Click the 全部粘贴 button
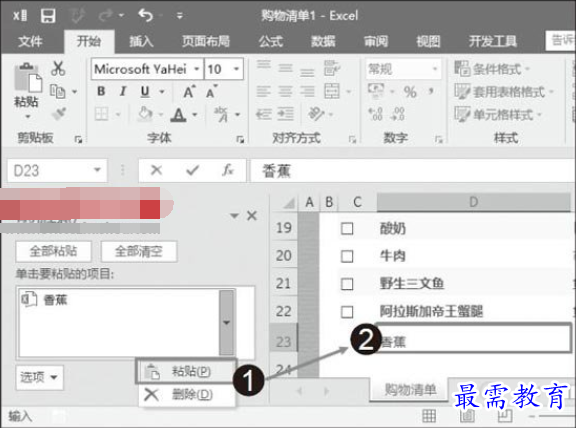Screen dimensions: 576x428 54,251
